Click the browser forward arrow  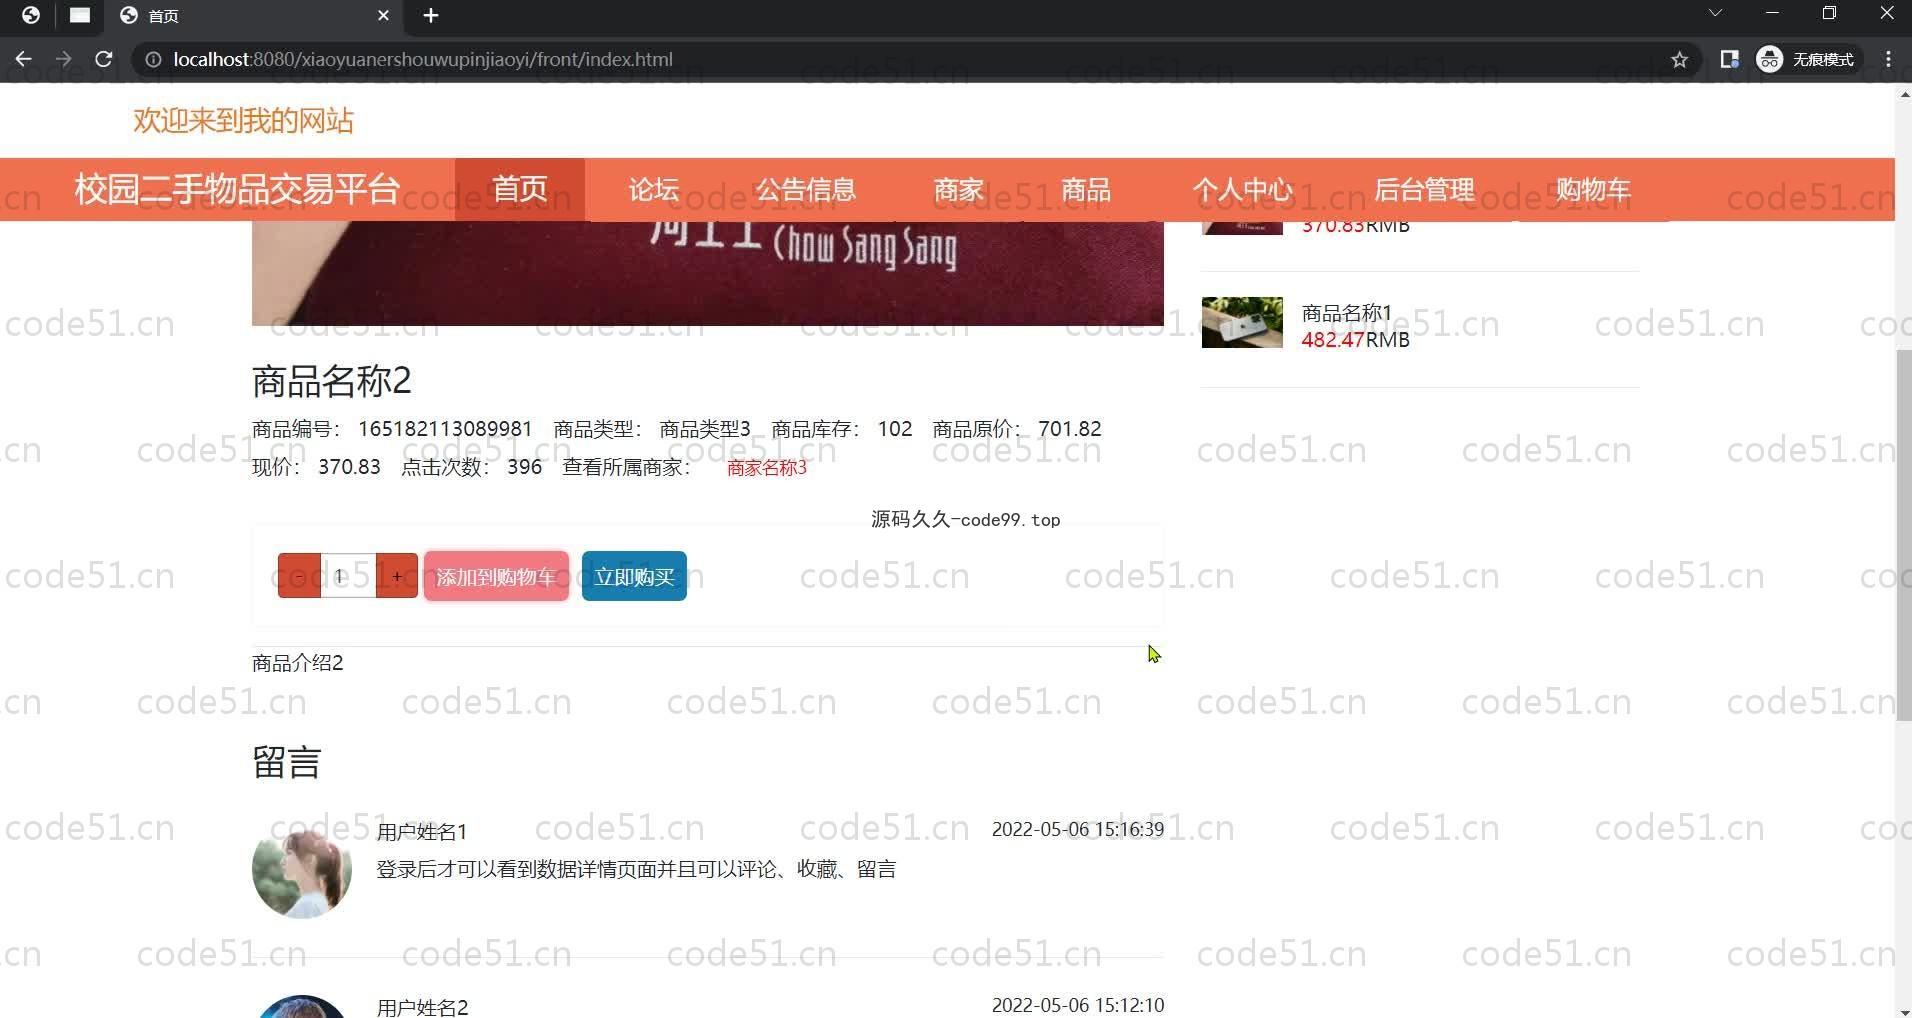63,59
